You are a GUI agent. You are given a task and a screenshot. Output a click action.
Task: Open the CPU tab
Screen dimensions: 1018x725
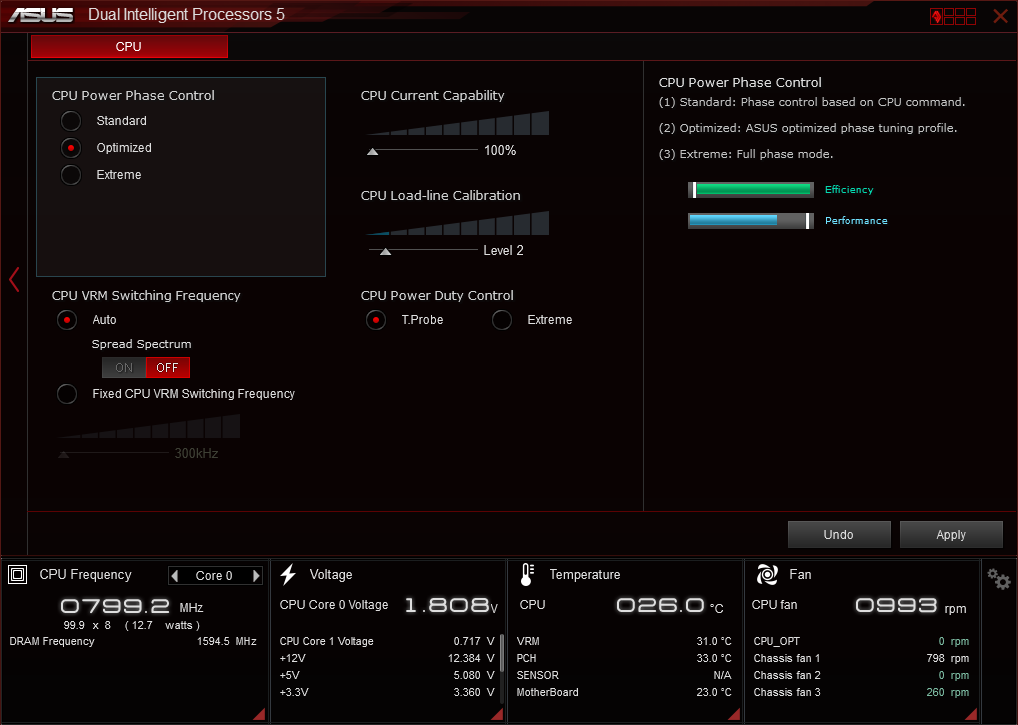tap(129, 47)
